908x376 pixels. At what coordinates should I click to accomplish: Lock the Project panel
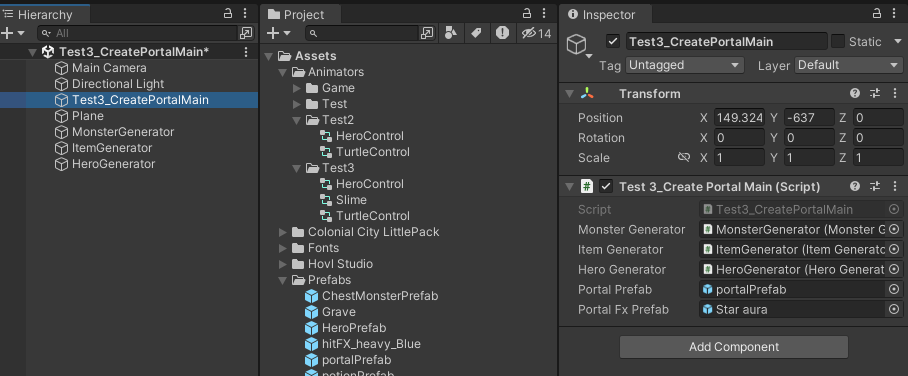click(527, 13)
